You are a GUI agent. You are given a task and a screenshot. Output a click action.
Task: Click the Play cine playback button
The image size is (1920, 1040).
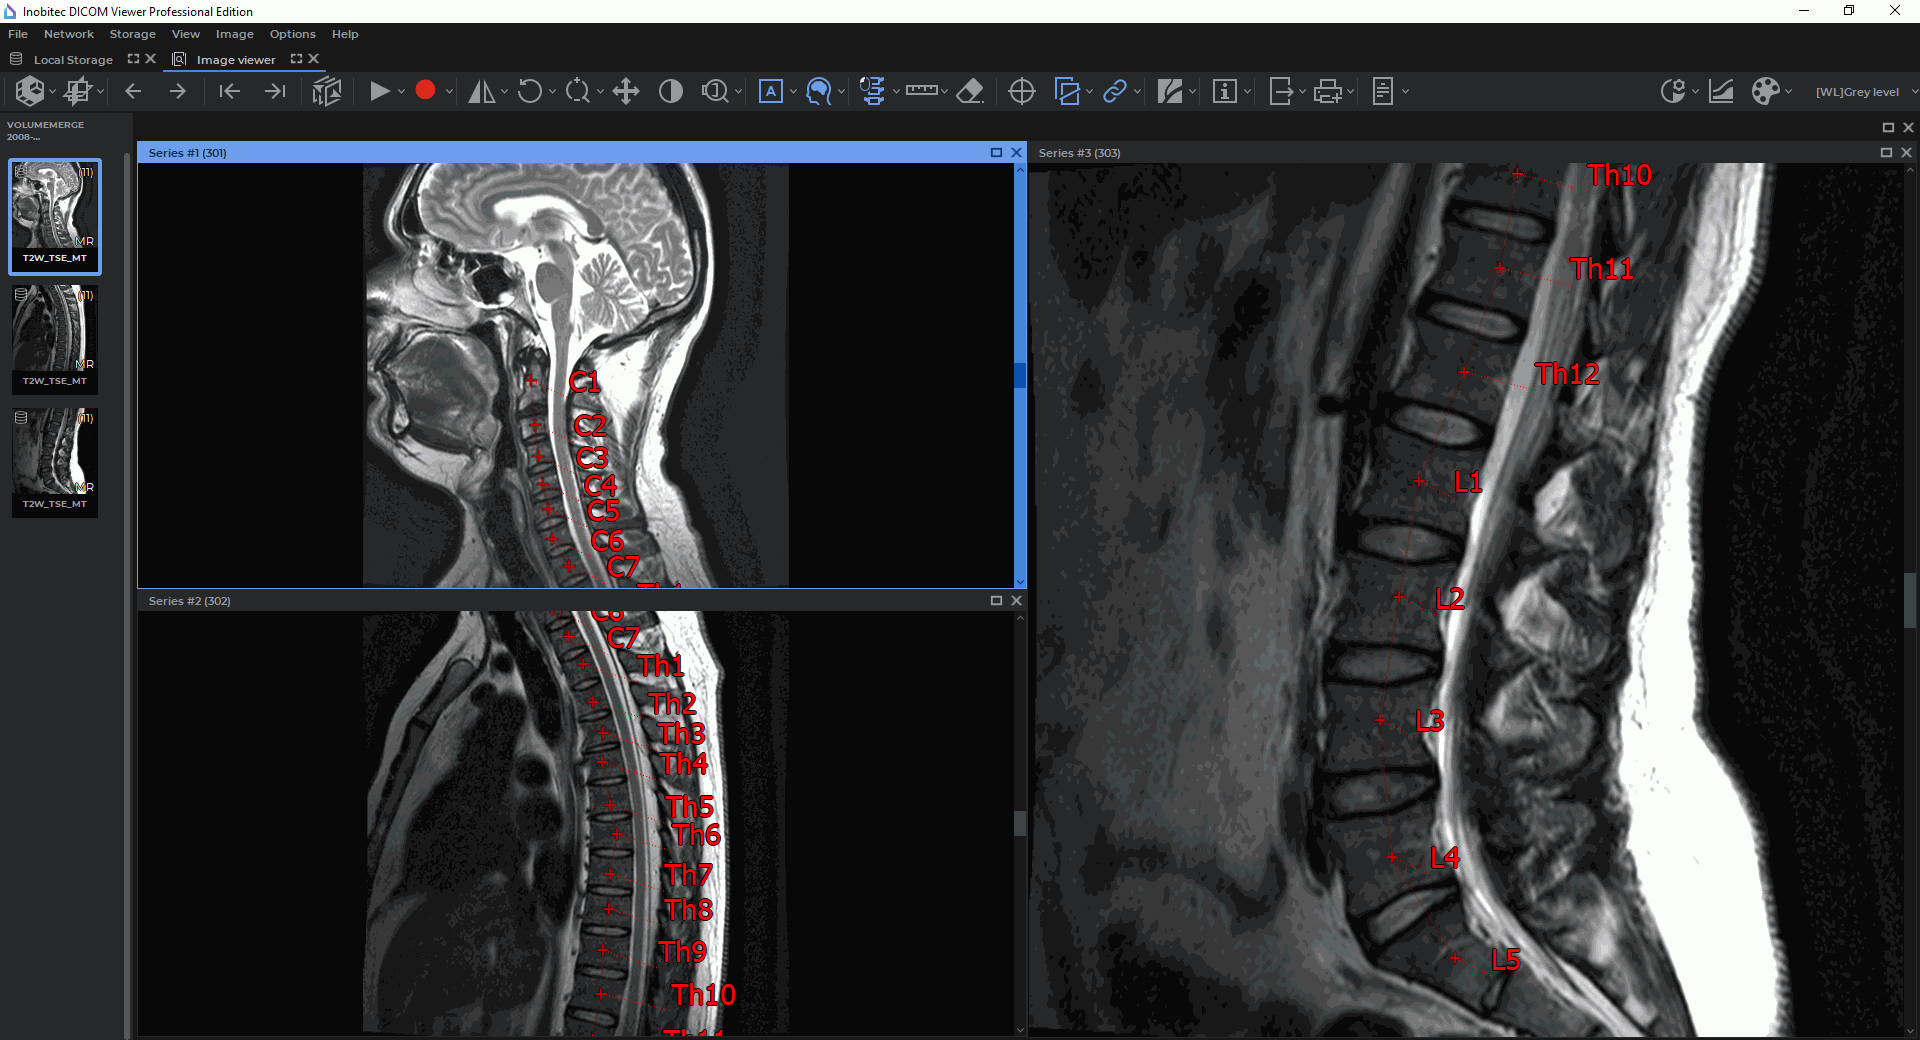click(x=379, y=92)
